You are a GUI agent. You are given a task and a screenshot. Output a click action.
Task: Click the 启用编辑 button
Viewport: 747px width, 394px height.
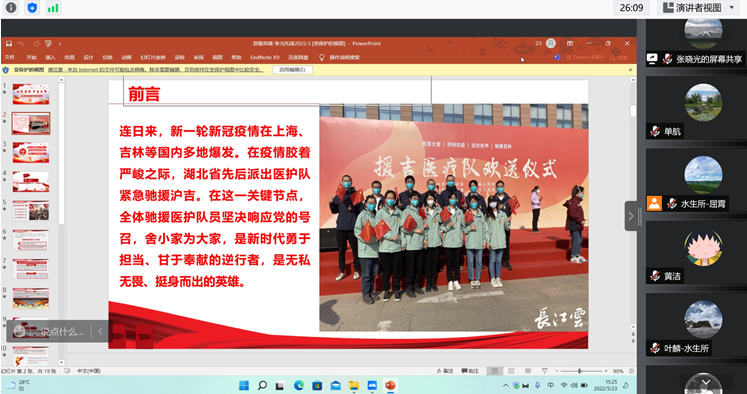[293, 70]
